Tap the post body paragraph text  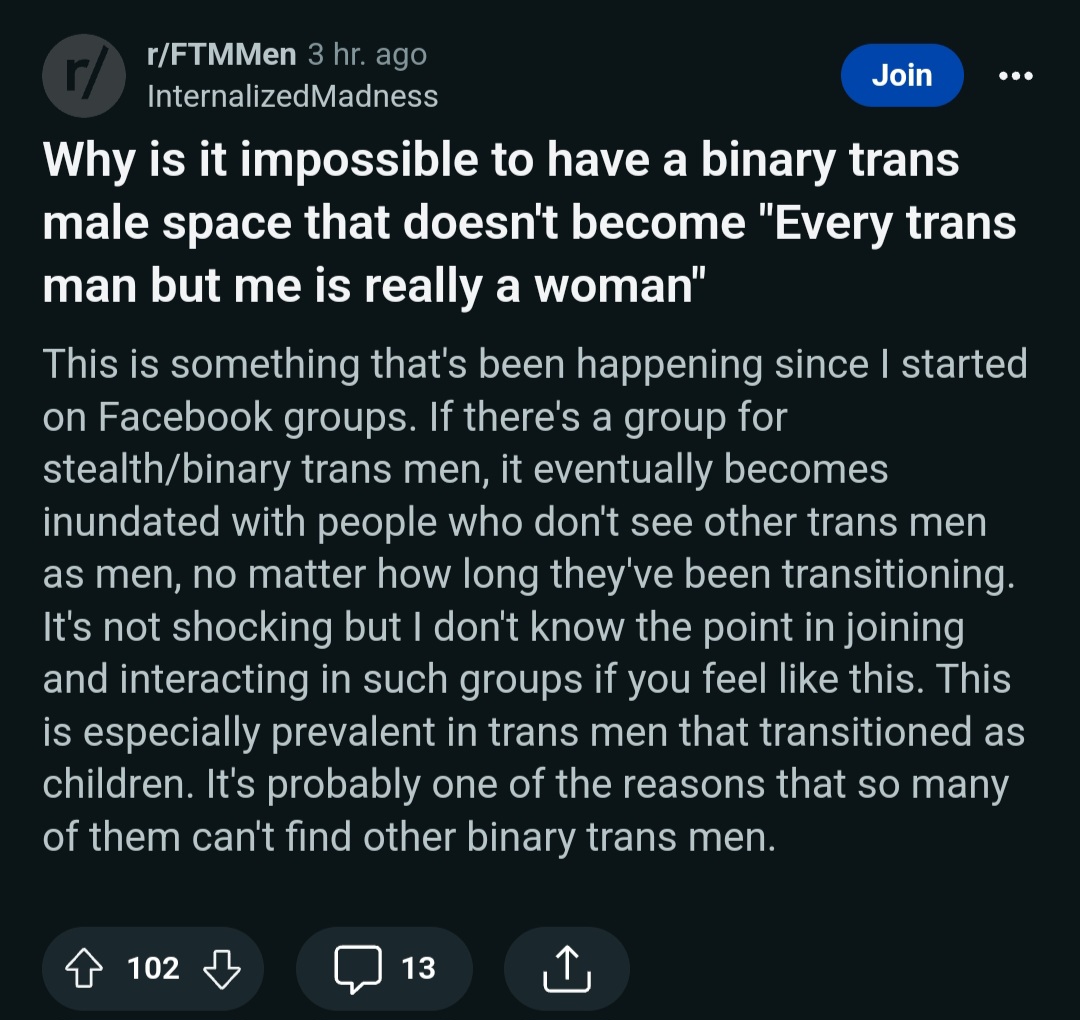click(x=534, y=600)
